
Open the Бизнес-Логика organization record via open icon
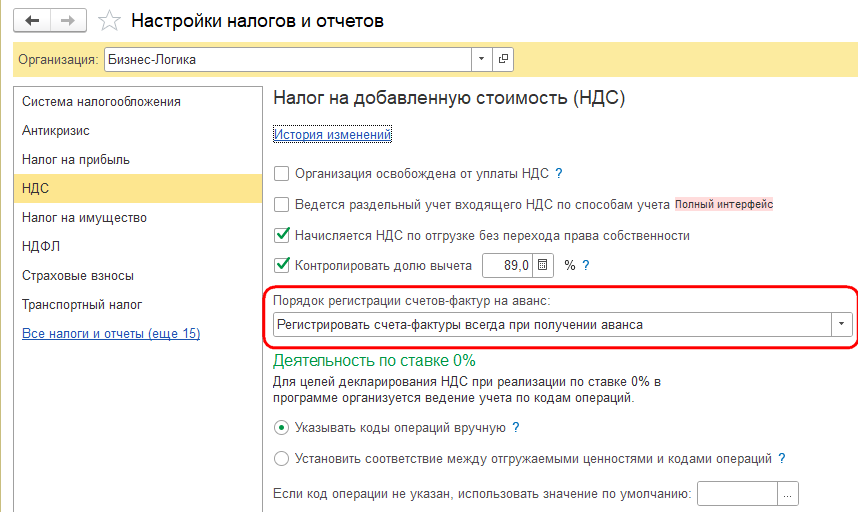503,59
